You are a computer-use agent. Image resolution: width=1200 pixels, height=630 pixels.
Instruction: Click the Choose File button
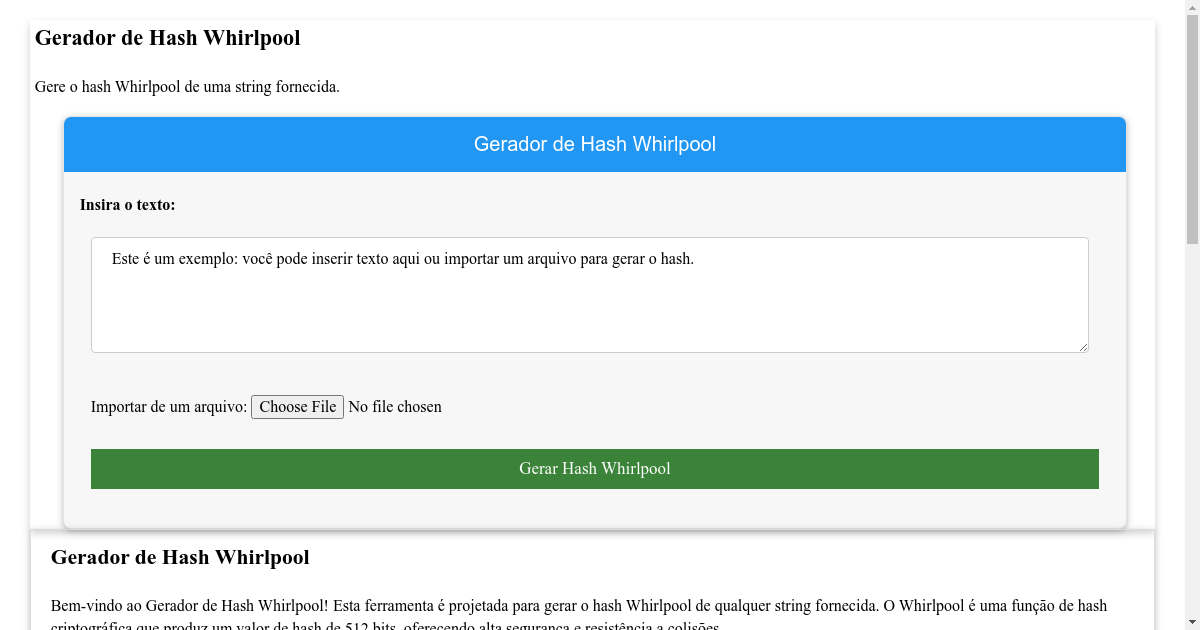point(297,406)
